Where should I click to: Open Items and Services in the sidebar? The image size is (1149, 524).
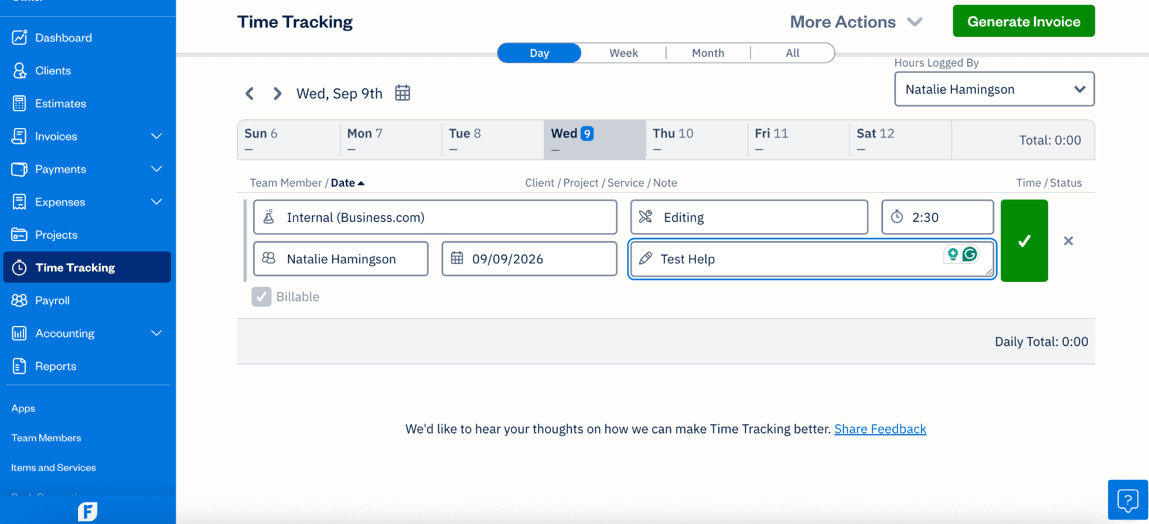[x=53, y=467]
